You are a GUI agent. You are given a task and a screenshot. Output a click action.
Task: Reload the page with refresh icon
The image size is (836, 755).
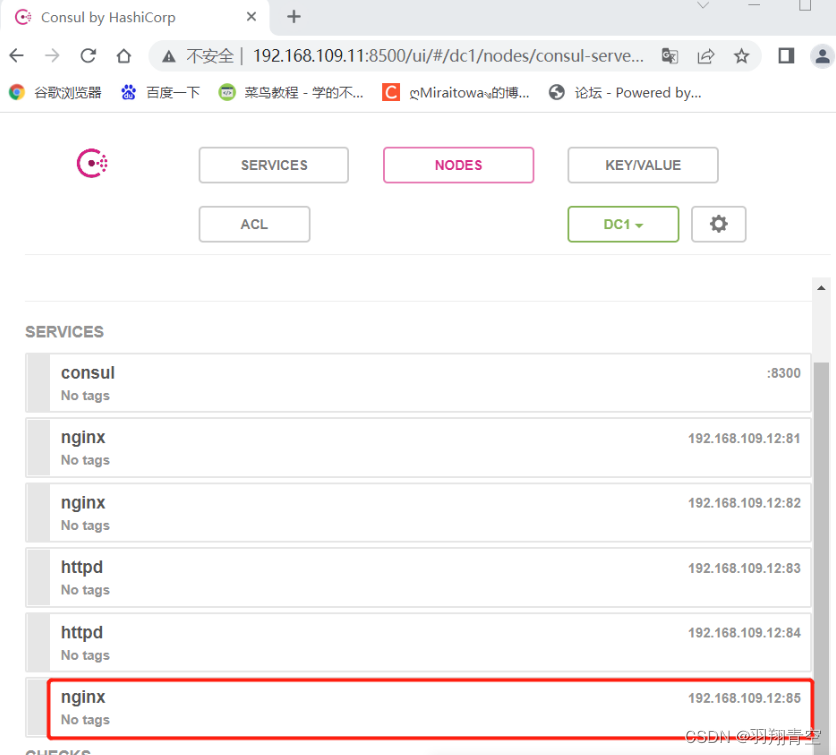click(88, 55)
